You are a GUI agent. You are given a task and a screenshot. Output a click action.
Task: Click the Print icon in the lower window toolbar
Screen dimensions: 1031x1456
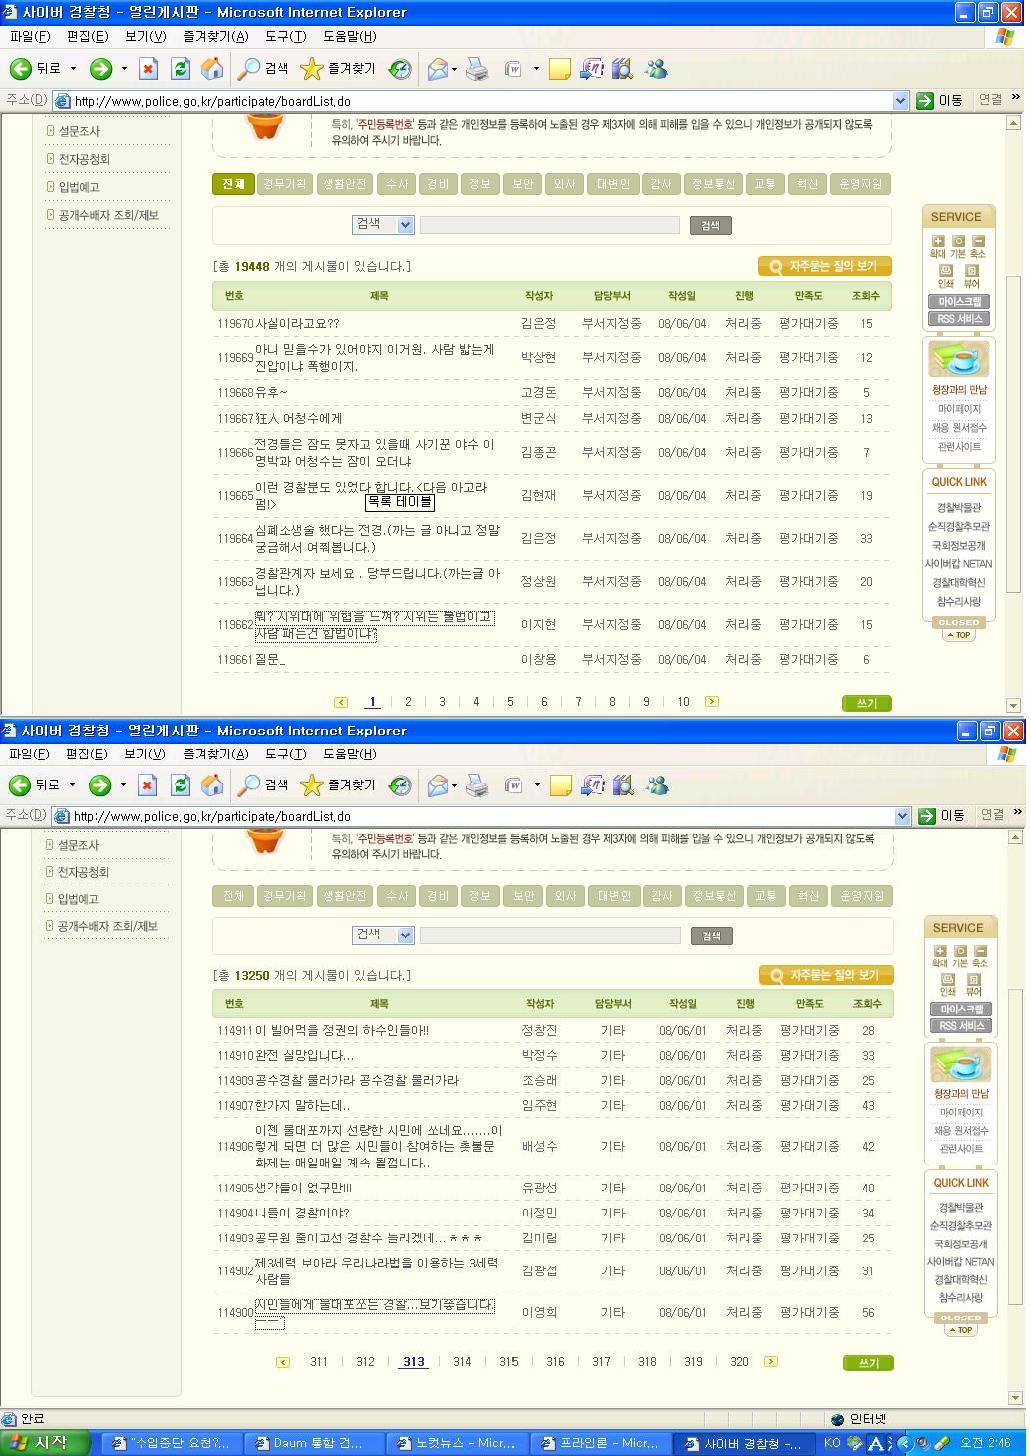(x=478, y=785)
